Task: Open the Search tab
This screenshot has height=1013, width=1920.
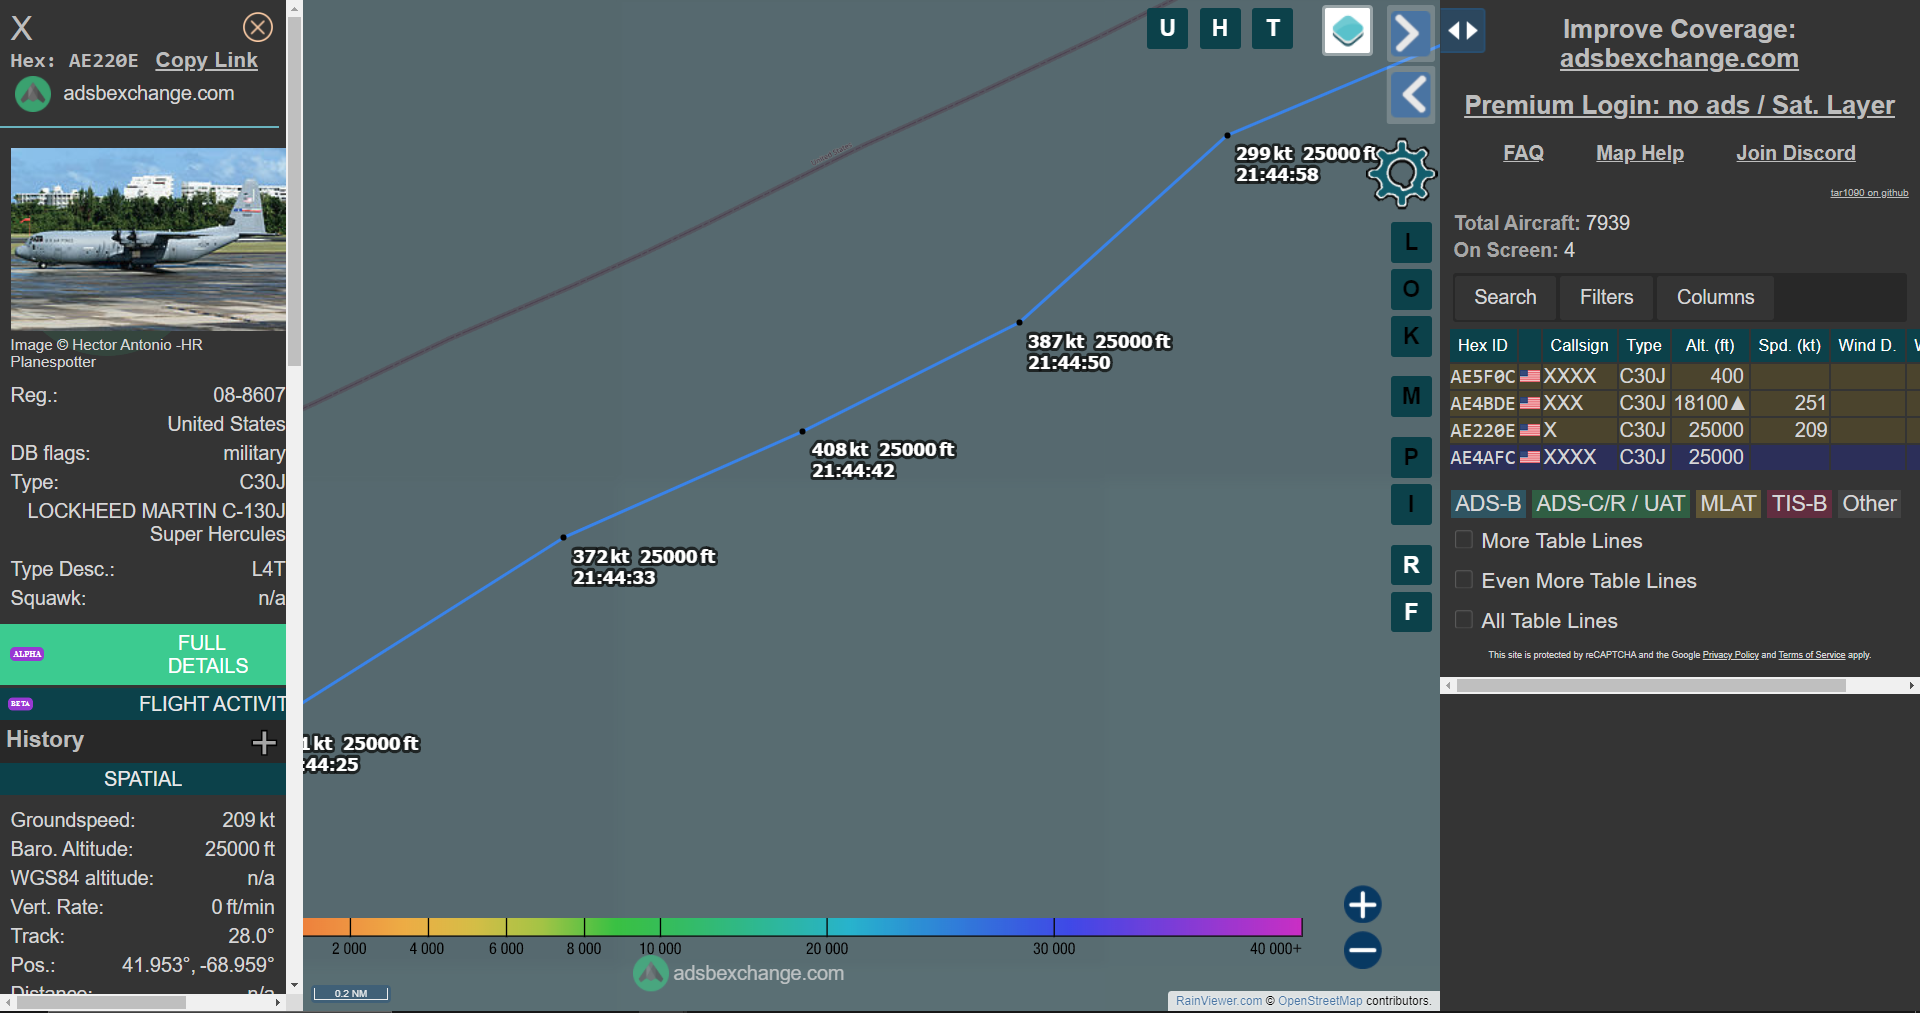Action: coord(1505,297)
